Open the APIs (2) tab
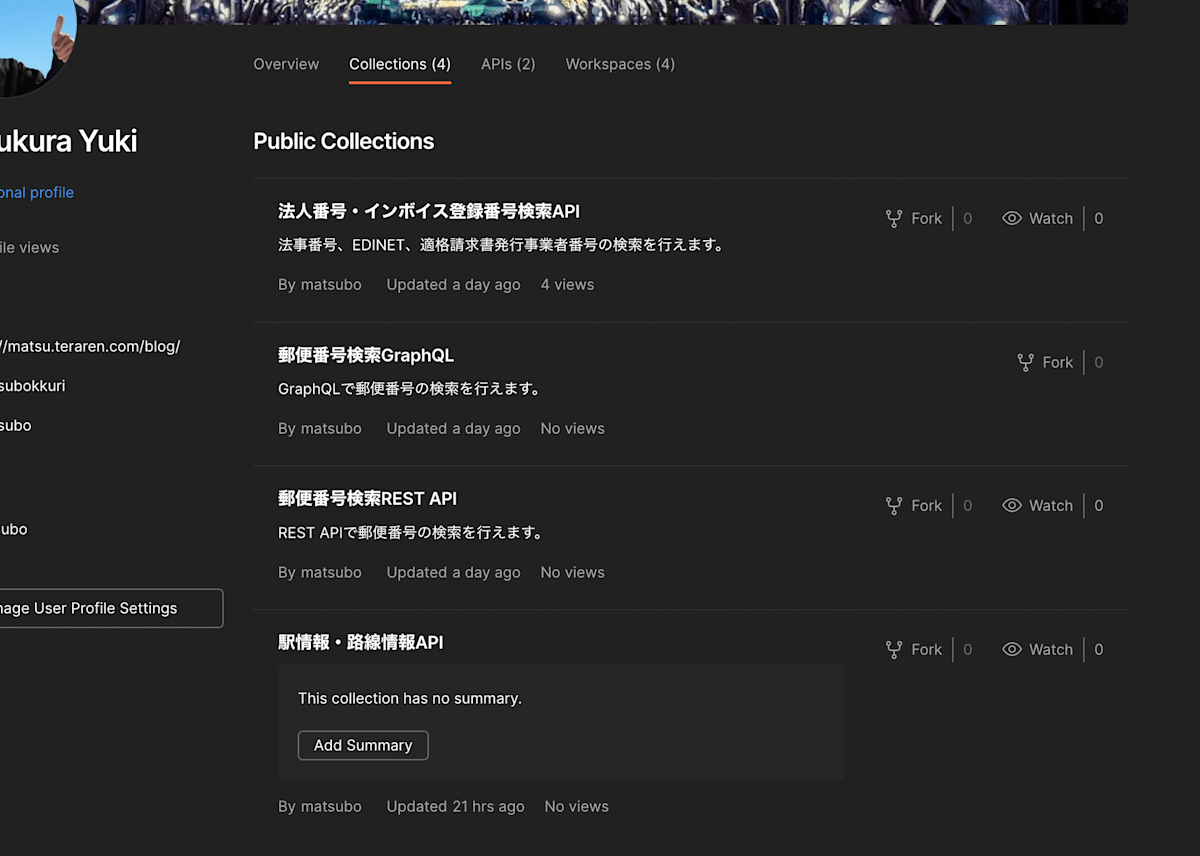This screenshot has width=1200, height=856. [x=508, y=64]
